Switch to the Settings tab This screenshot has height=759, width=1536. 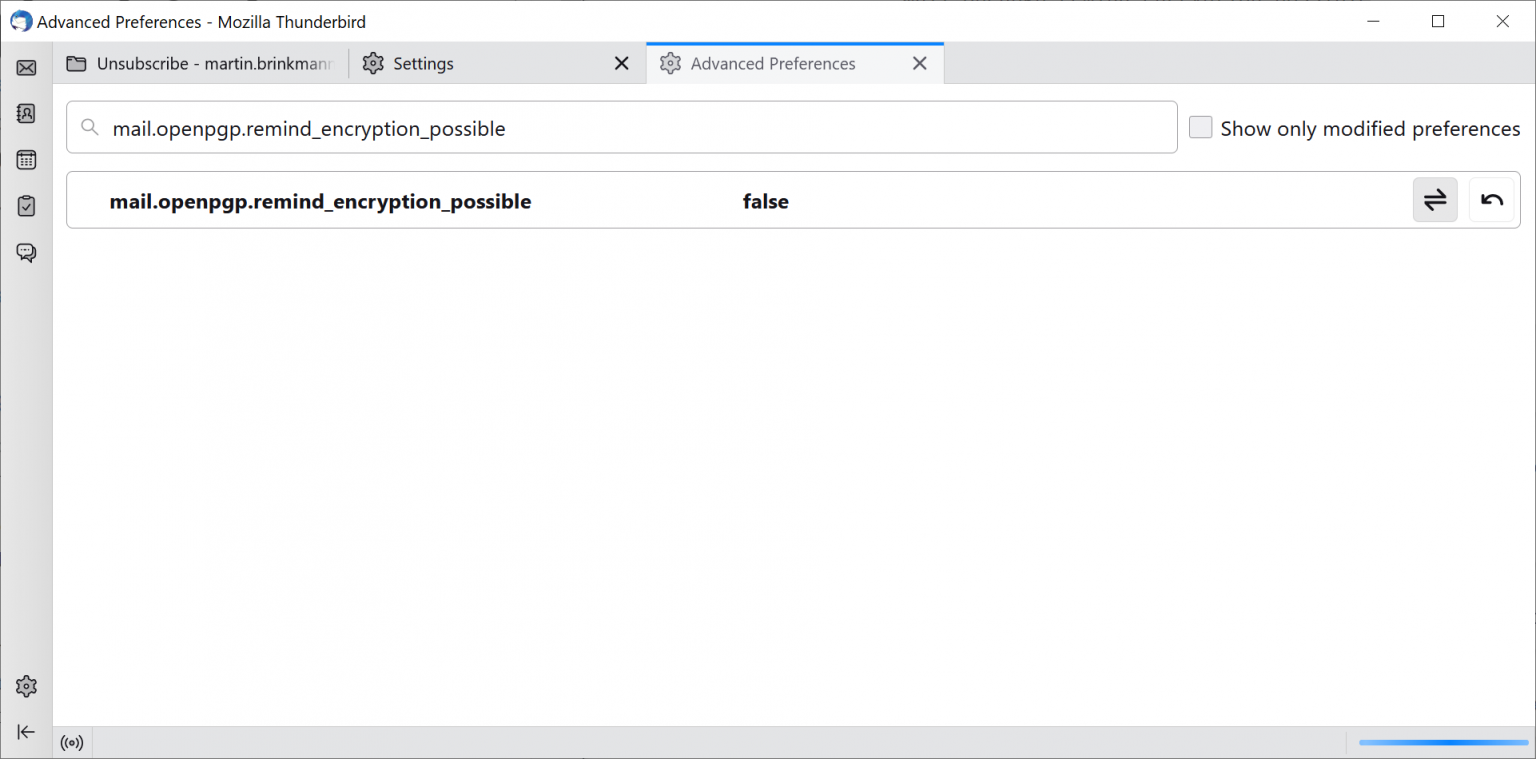pyautogui.click(x=422, y=63)
